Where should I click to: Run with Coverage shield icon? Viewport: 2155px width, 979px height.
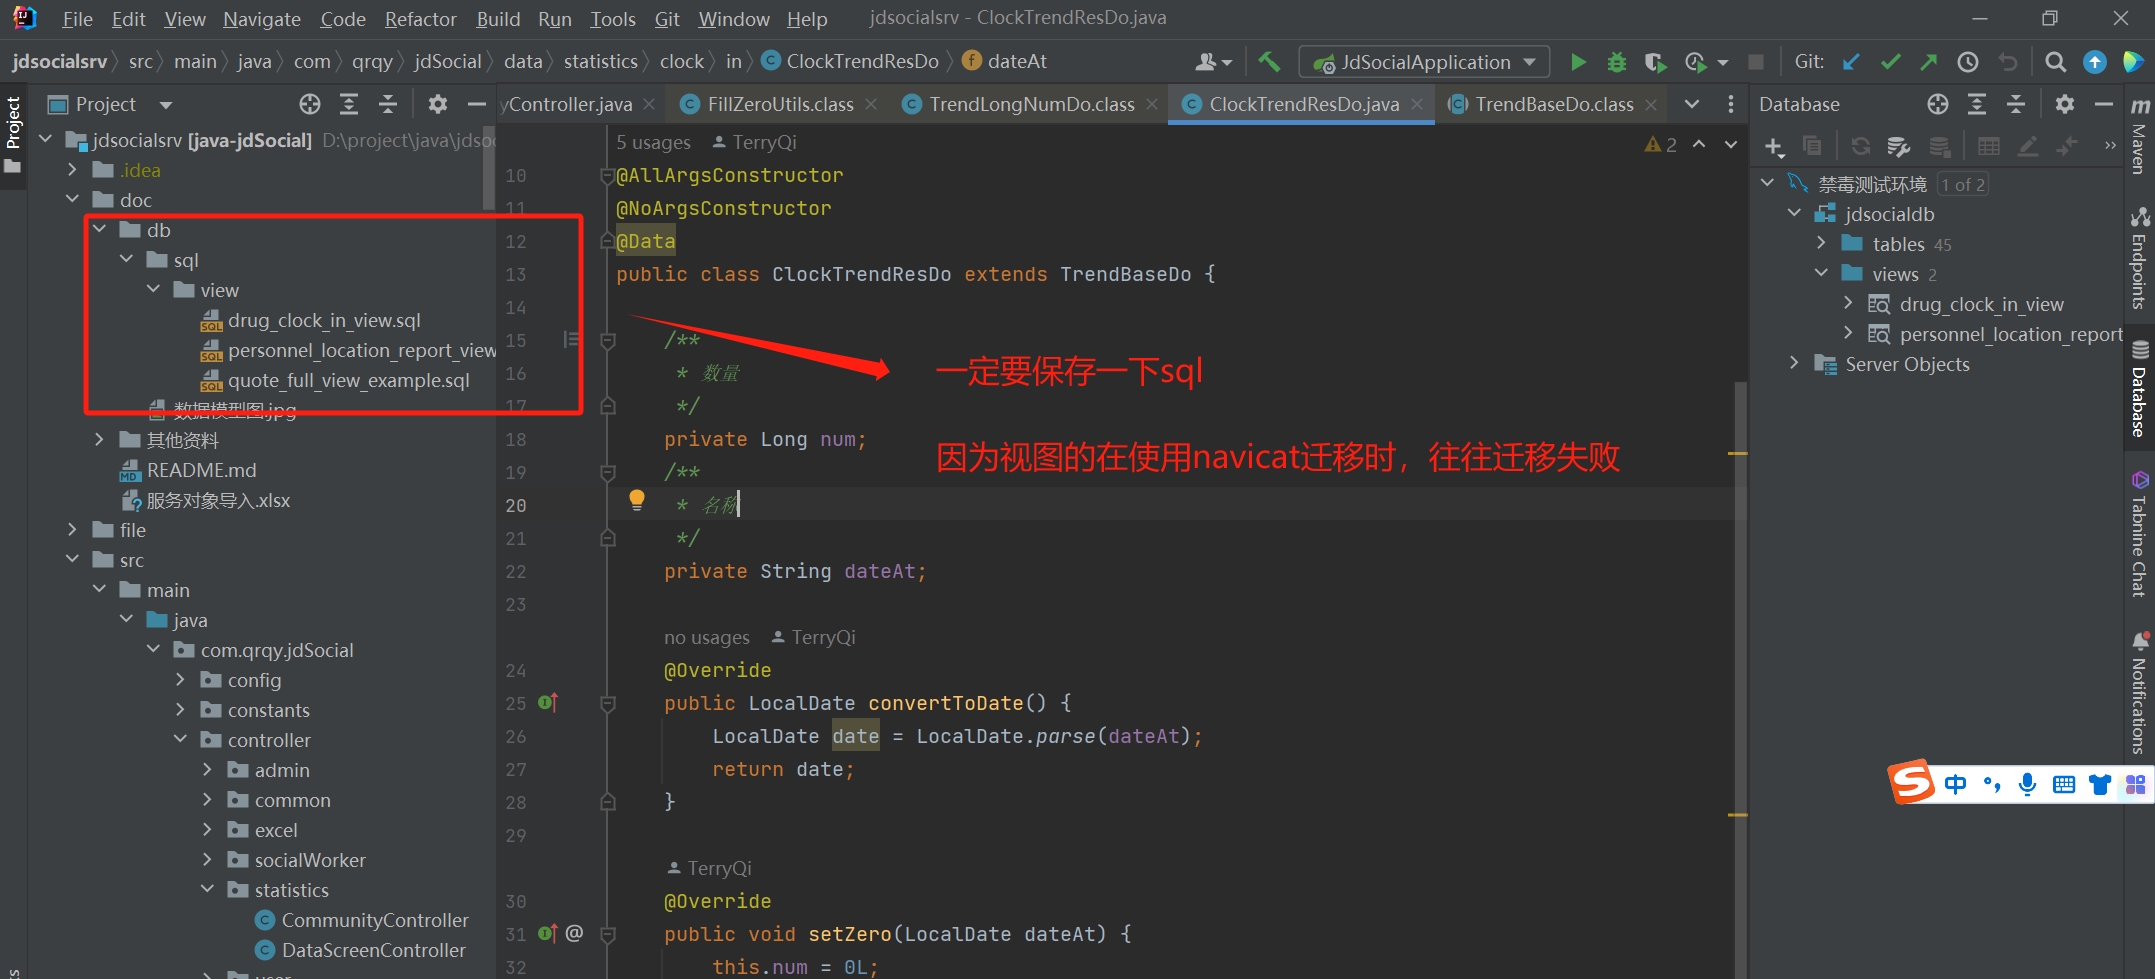tap(1655, 62)
